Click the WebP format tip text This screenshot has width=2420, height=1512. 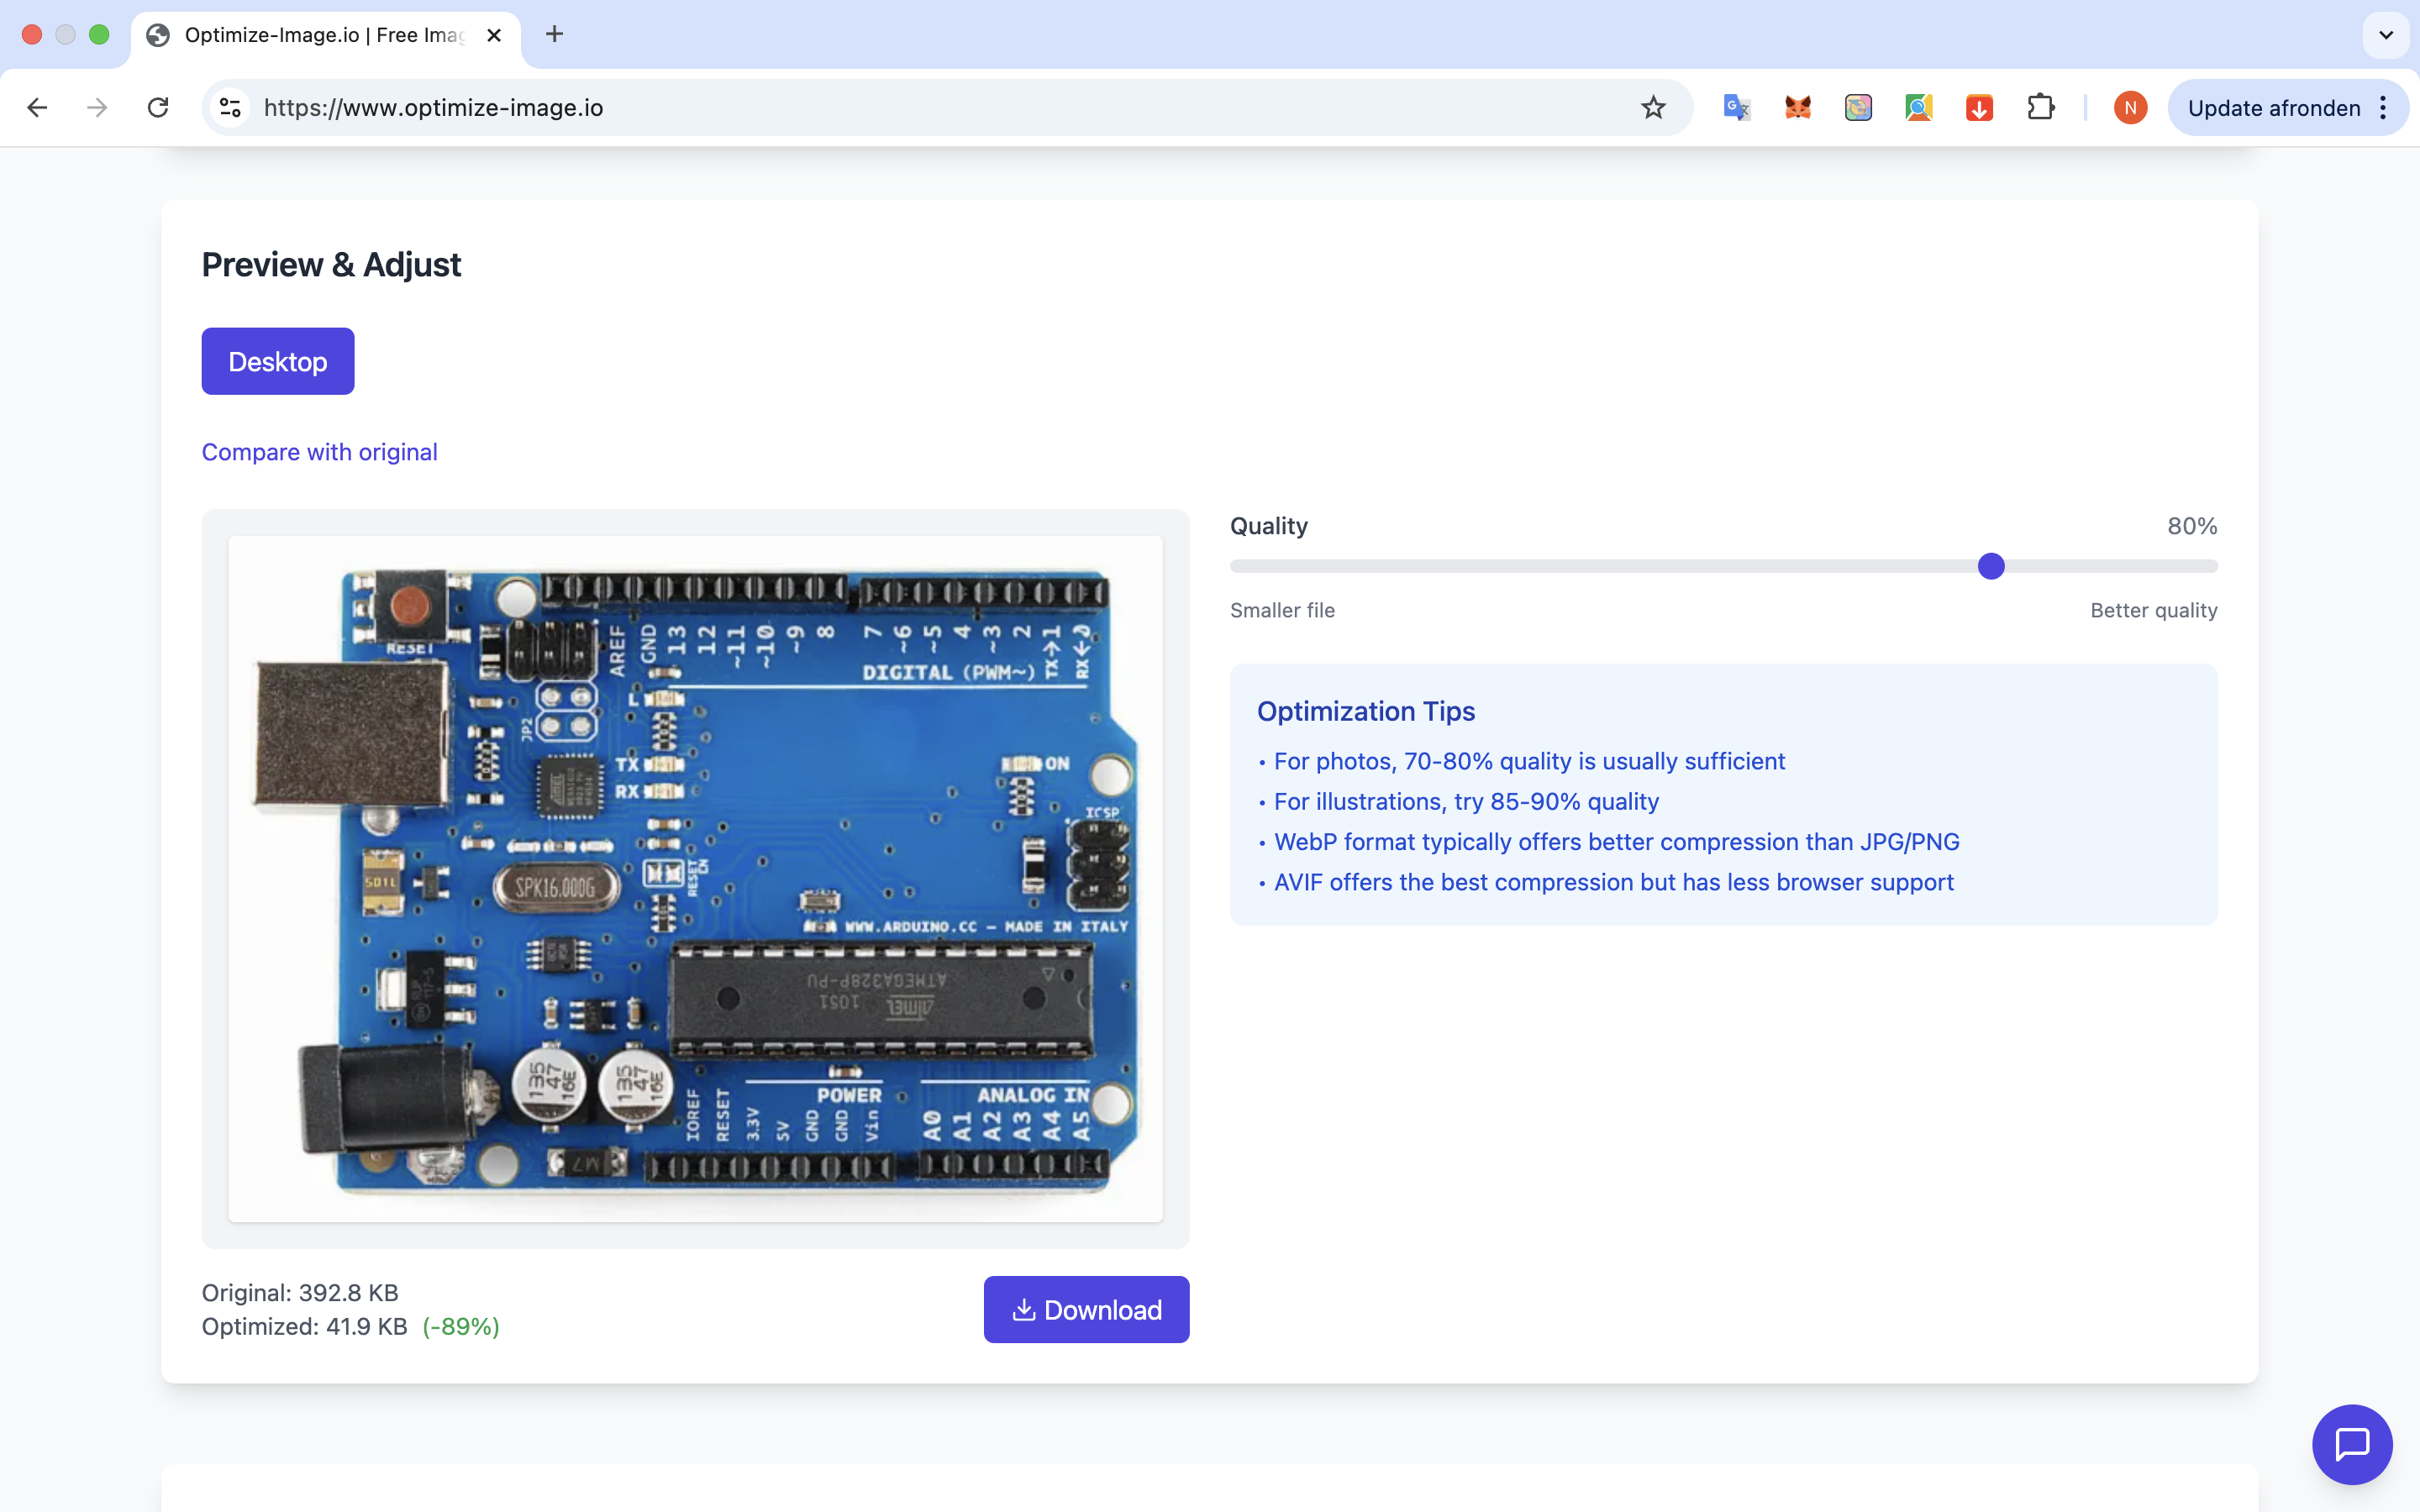click(x=1616, y=842)
